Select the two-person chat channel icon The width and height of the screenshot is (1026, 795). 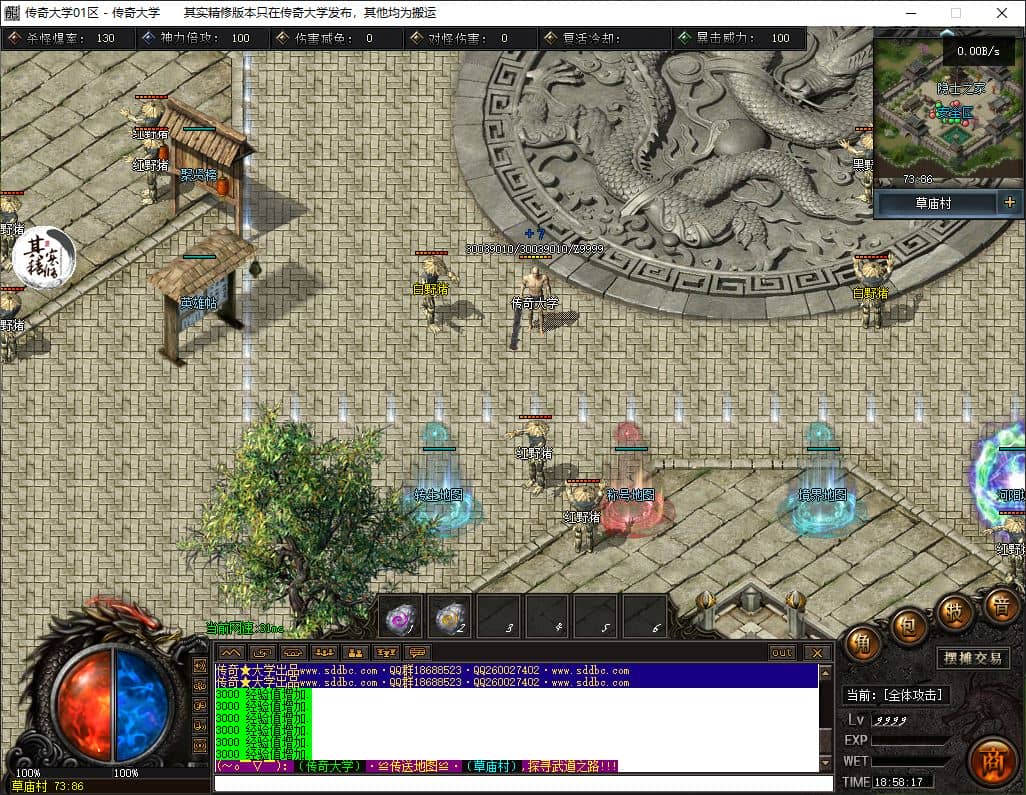point(355,652)
